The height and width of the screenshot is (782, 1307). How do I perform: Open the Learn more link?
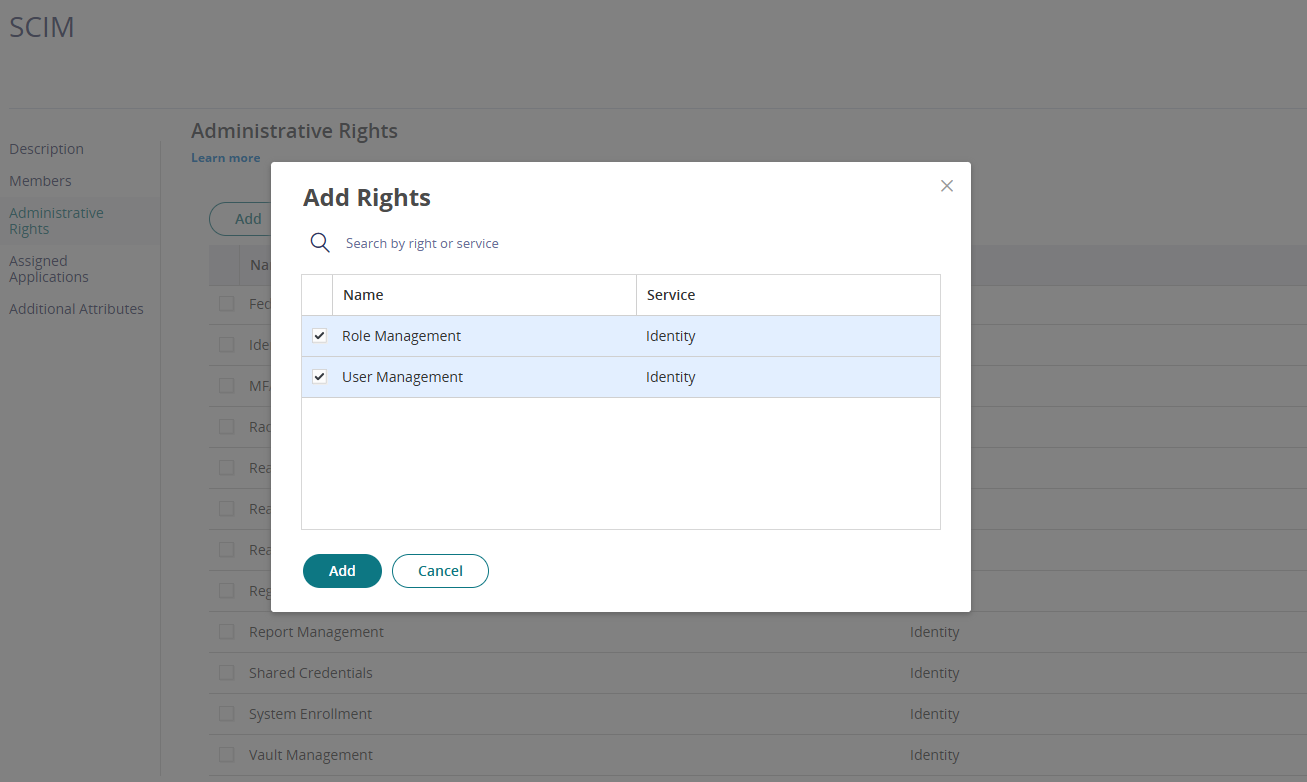[x=225, y=157]
